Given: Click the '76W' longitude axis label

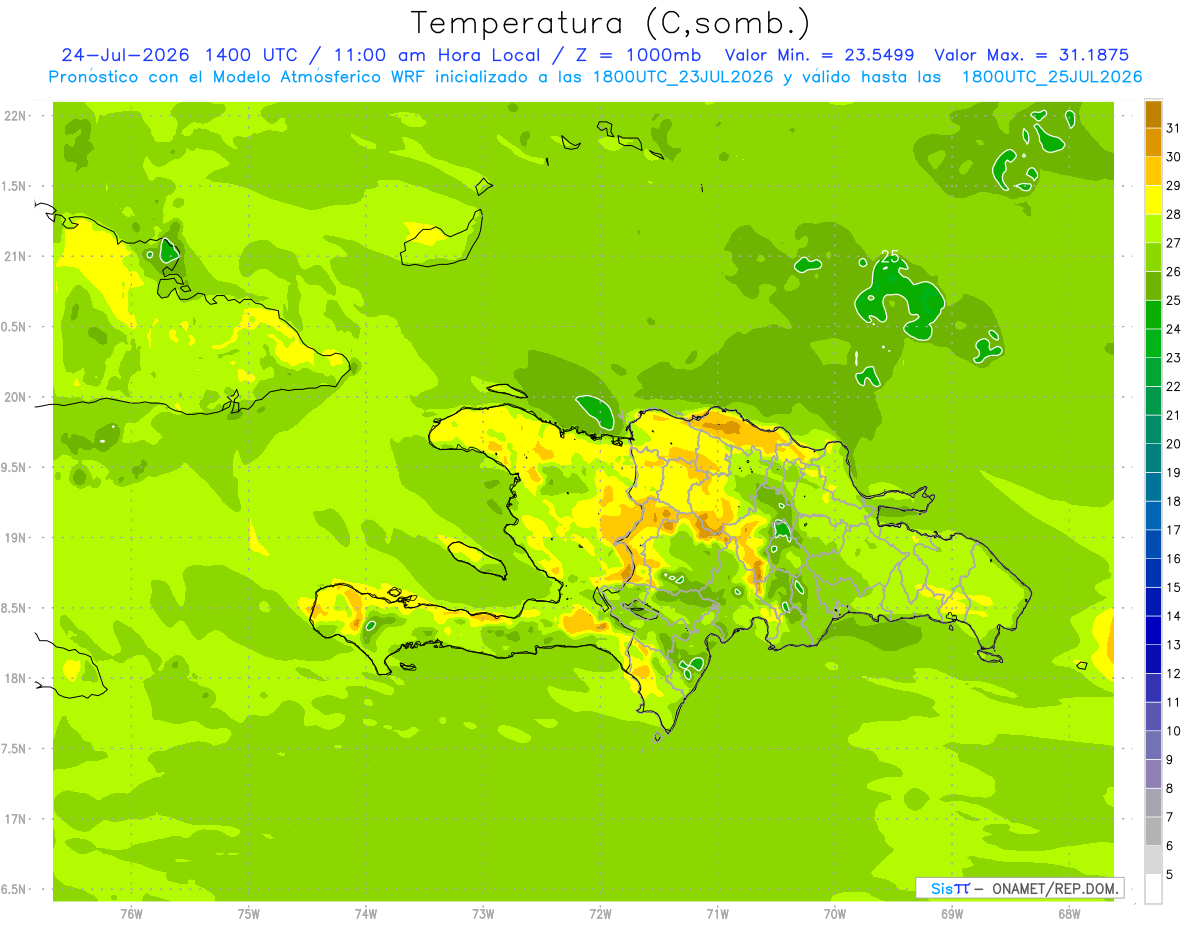Looking at the screenshot, I should point(131,914).
